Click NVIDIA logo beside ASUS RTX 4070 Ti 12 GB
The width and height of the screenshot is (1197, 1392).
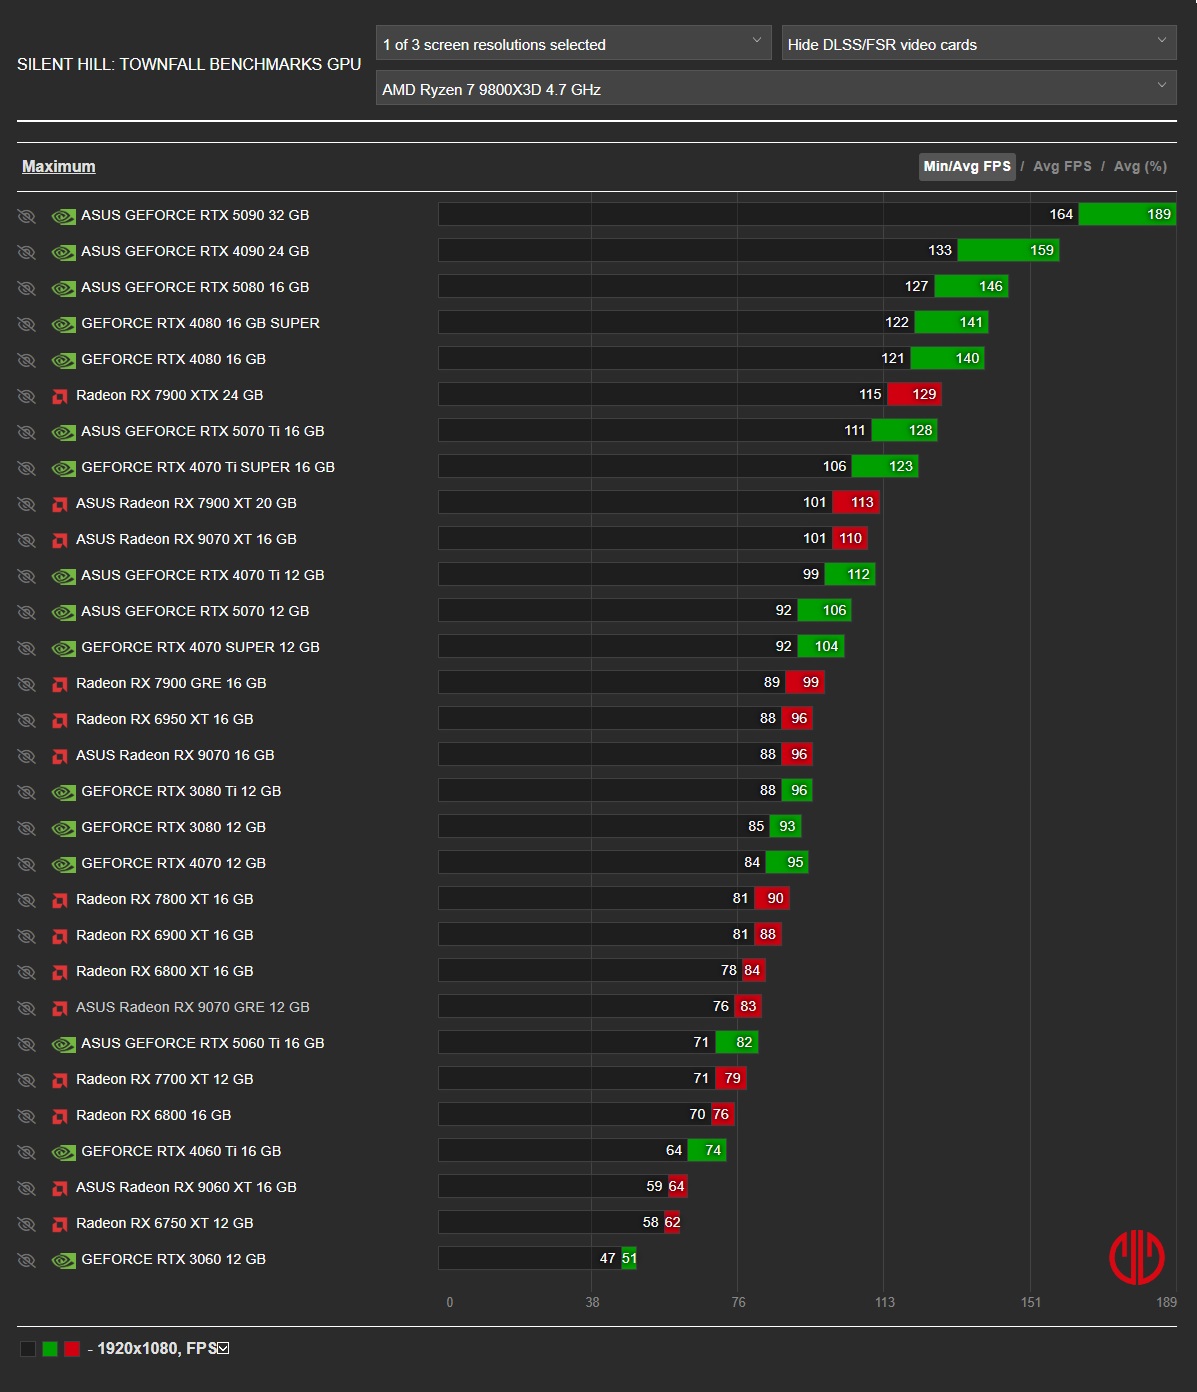63,576
